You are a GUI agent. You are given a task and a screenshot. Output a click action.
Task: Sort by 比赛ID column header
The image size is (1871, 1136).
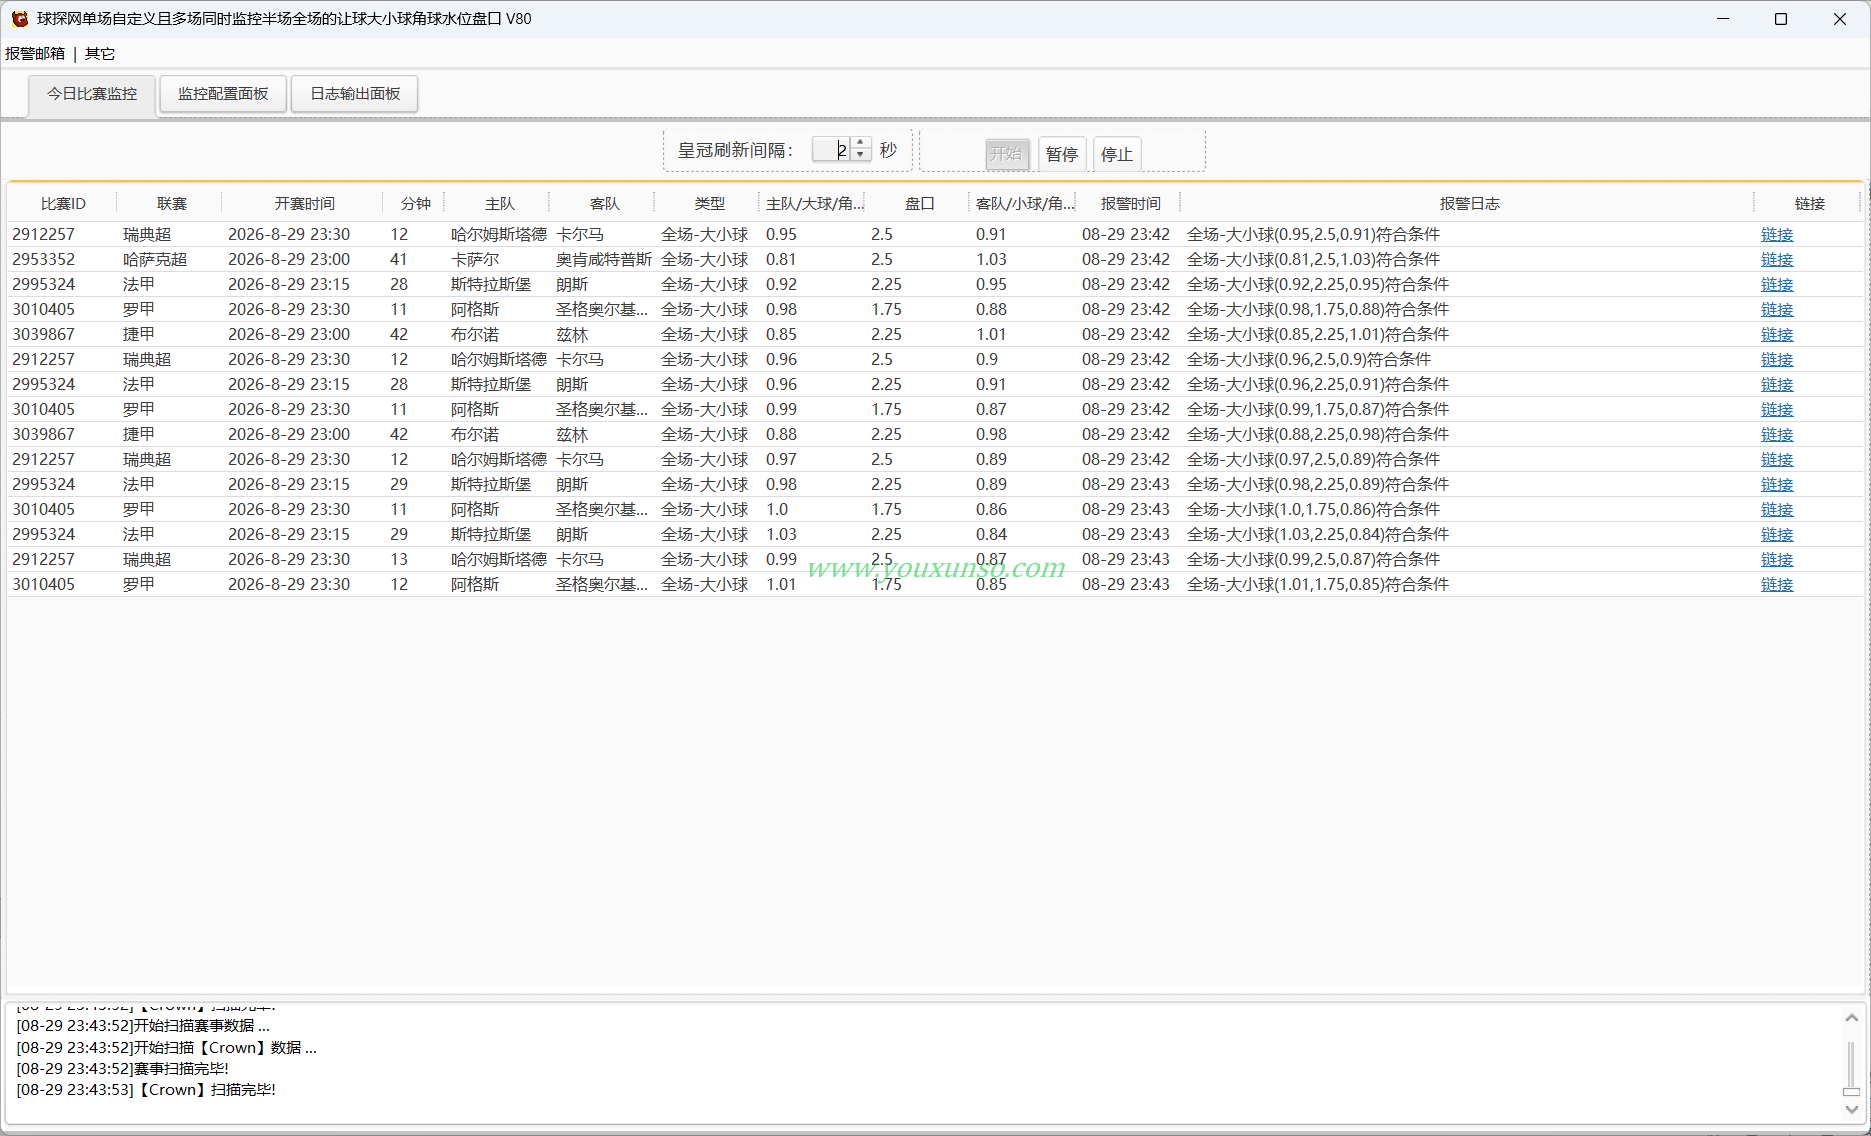[63, 203]
